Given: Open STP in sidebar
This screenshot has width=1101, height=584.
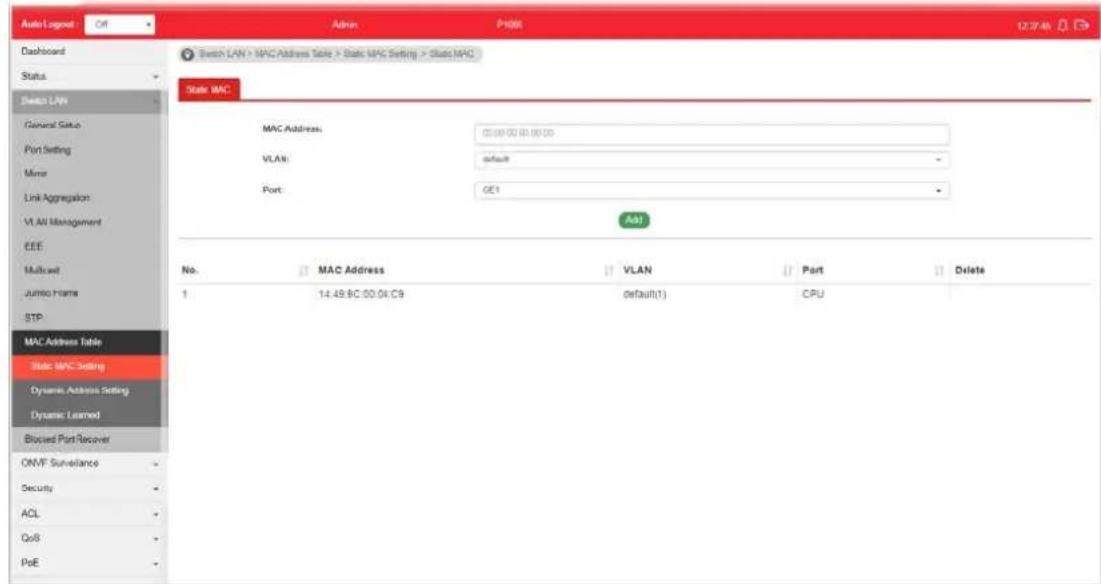Looking at the screenshot, I should (33, 317).
